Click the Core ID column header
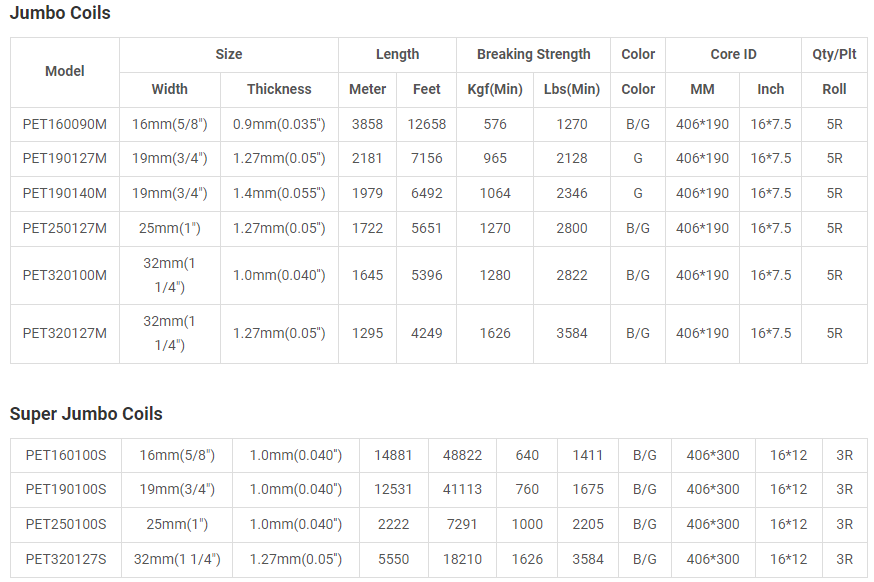Screen dimensions: 874x582 pyautogui.click(x=733, y=54)
